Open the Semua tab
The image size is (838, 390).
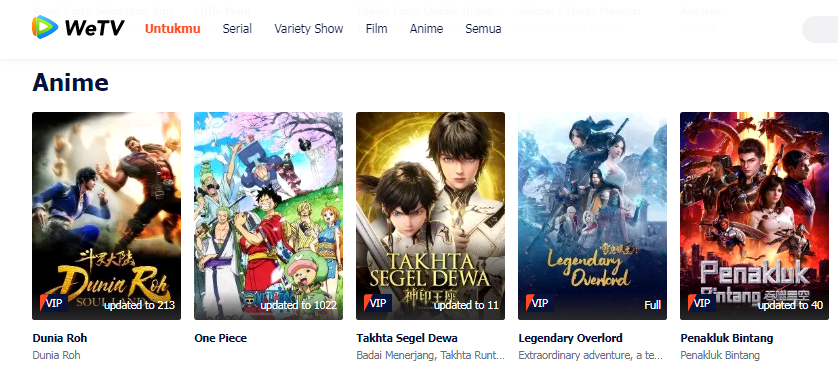pos(483,29)
